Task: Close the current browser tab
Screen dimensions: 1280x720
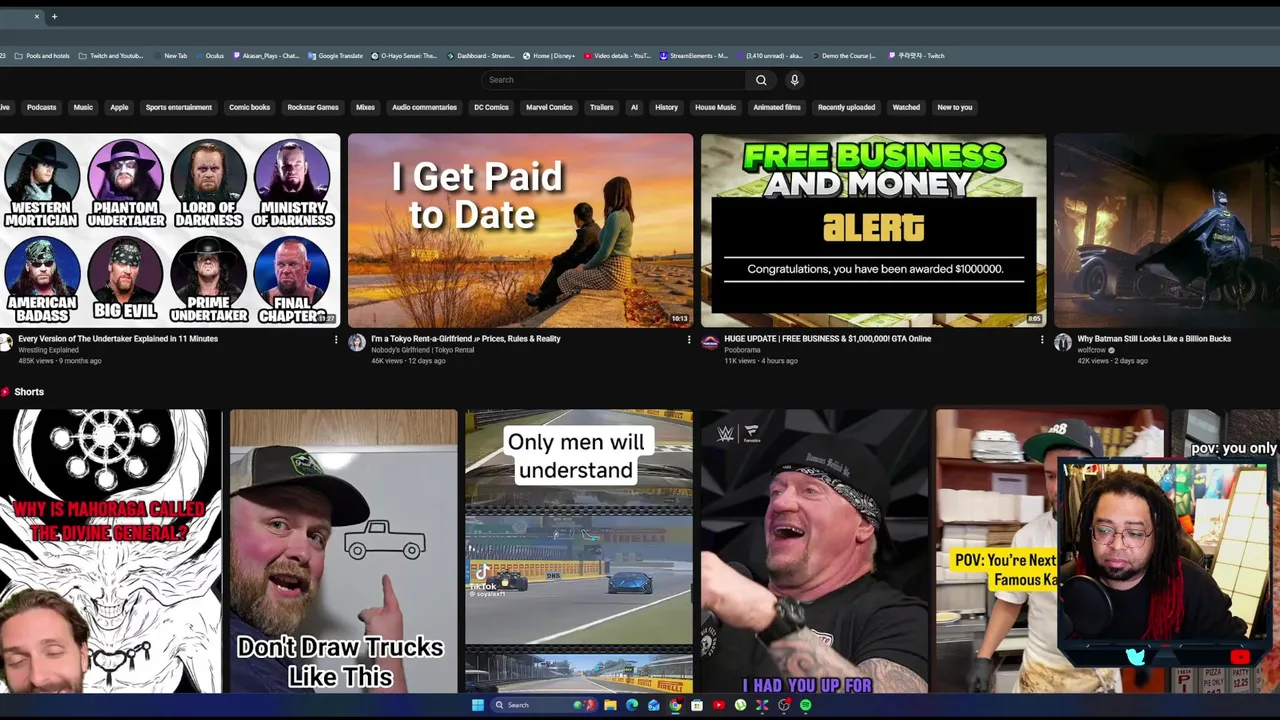Action: coord(37,16)
